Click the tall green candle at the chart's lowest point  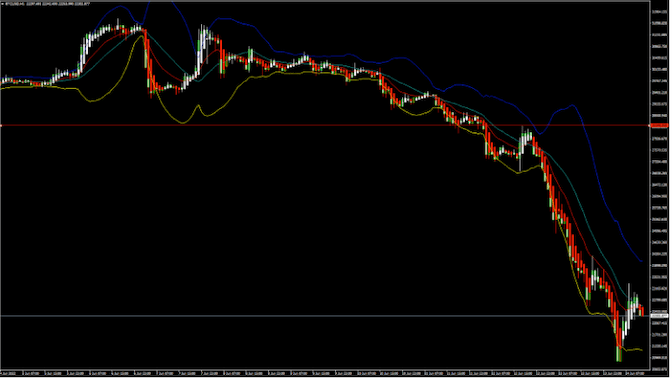pyautogui.click(x=619, y=354)
